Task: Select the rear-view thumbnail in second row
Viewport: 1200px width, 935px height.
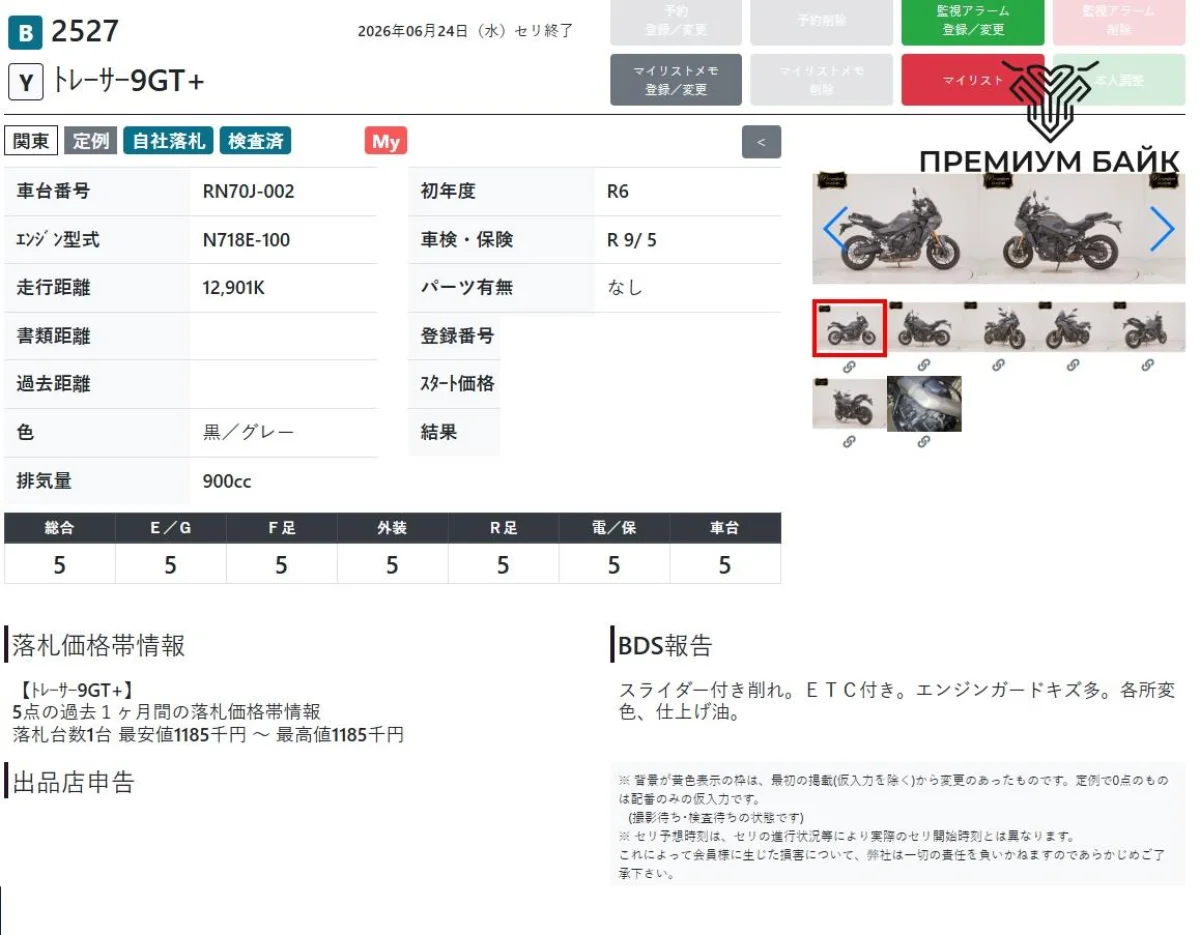Action: [849, 404]
